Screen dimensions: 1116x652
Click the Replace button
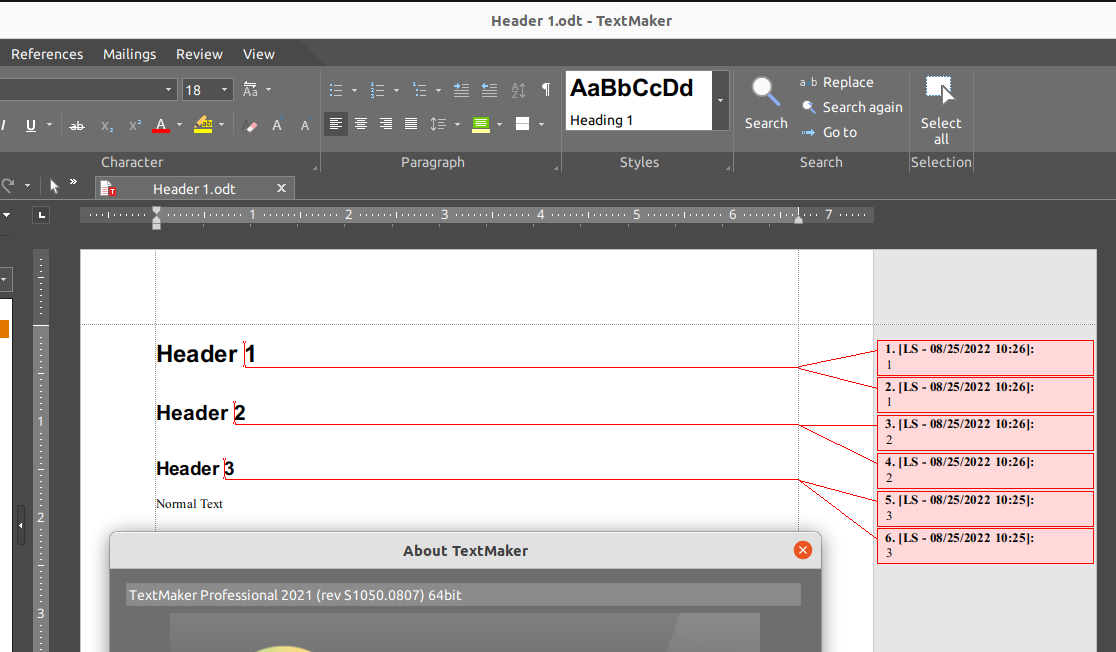pos(837,82)
